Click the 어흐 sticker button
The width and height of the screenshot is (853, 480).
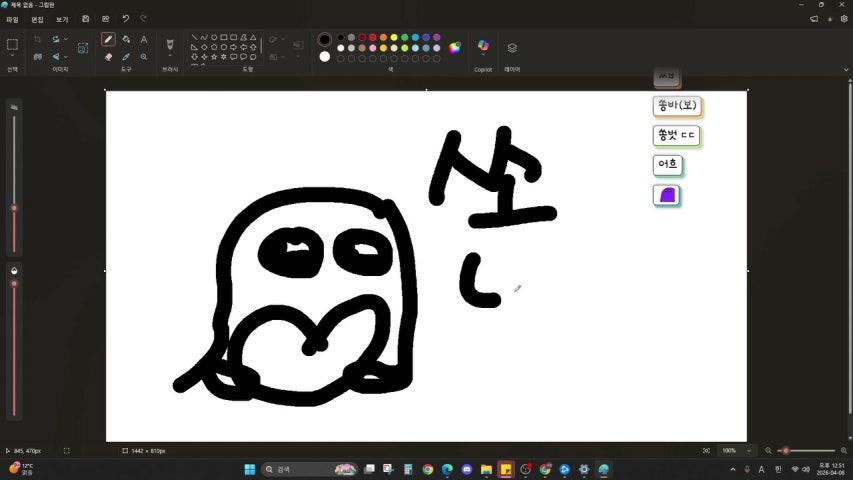coord(667,164)
